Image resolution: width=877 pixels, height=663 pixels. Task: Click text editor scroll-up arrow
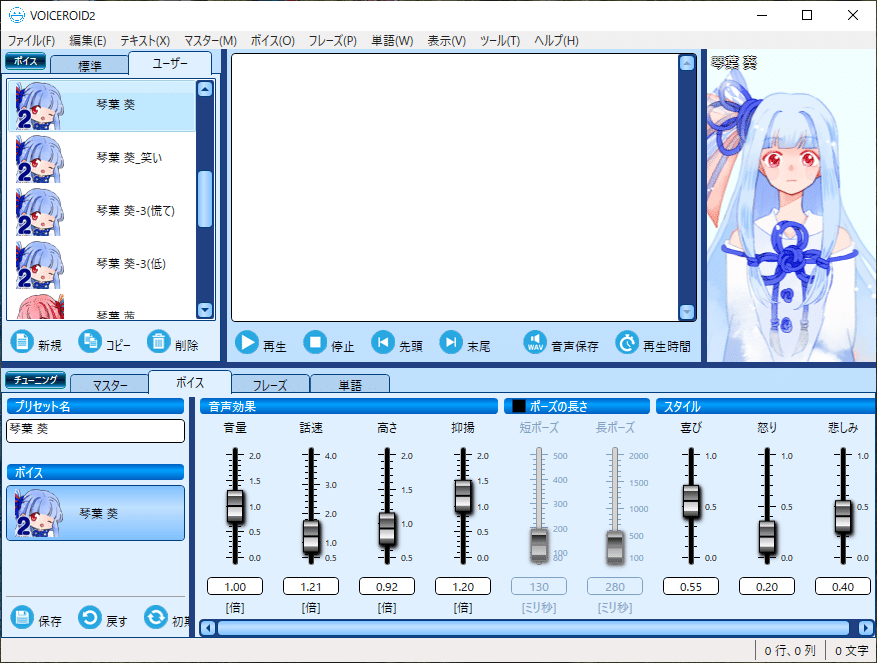[687, 63]
